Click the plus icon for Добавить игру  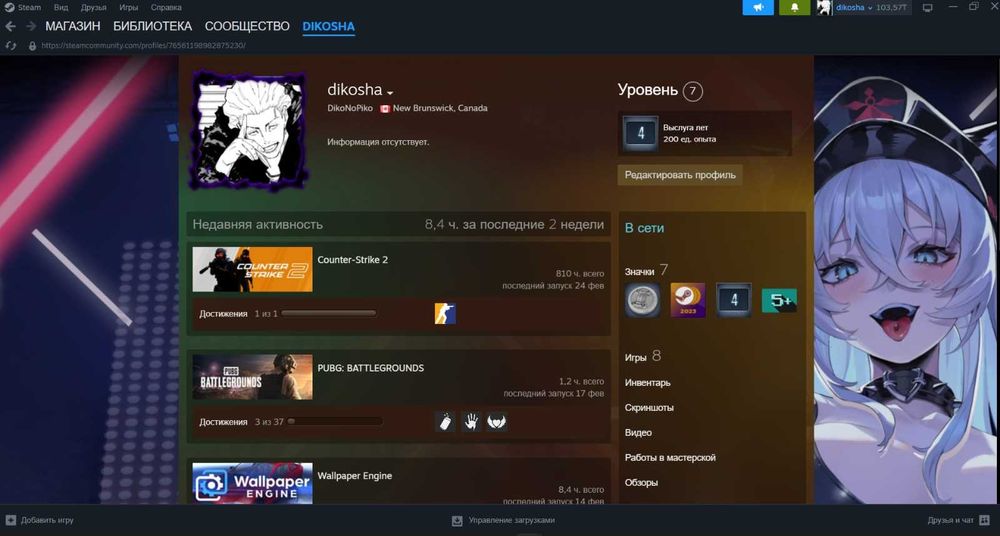[10, 520]
